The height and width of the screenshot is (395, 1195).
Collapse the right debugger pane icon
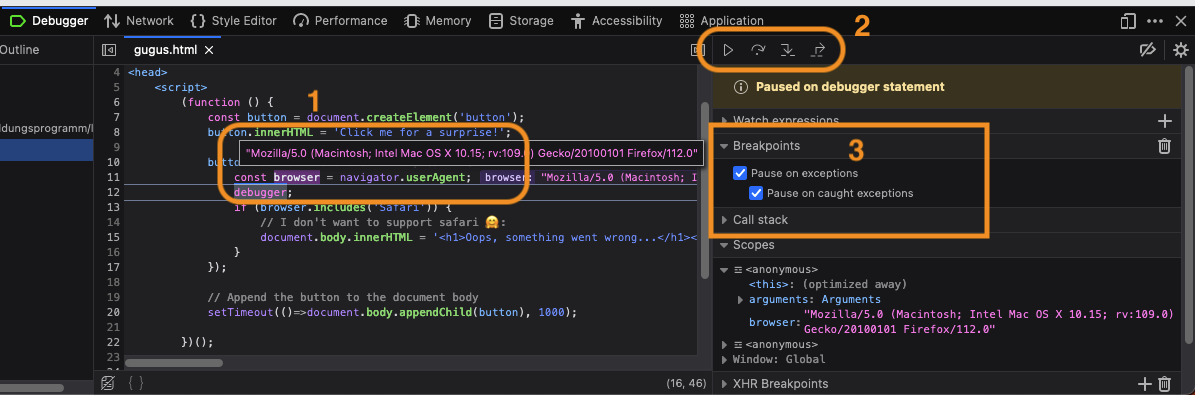click(697, 50)
